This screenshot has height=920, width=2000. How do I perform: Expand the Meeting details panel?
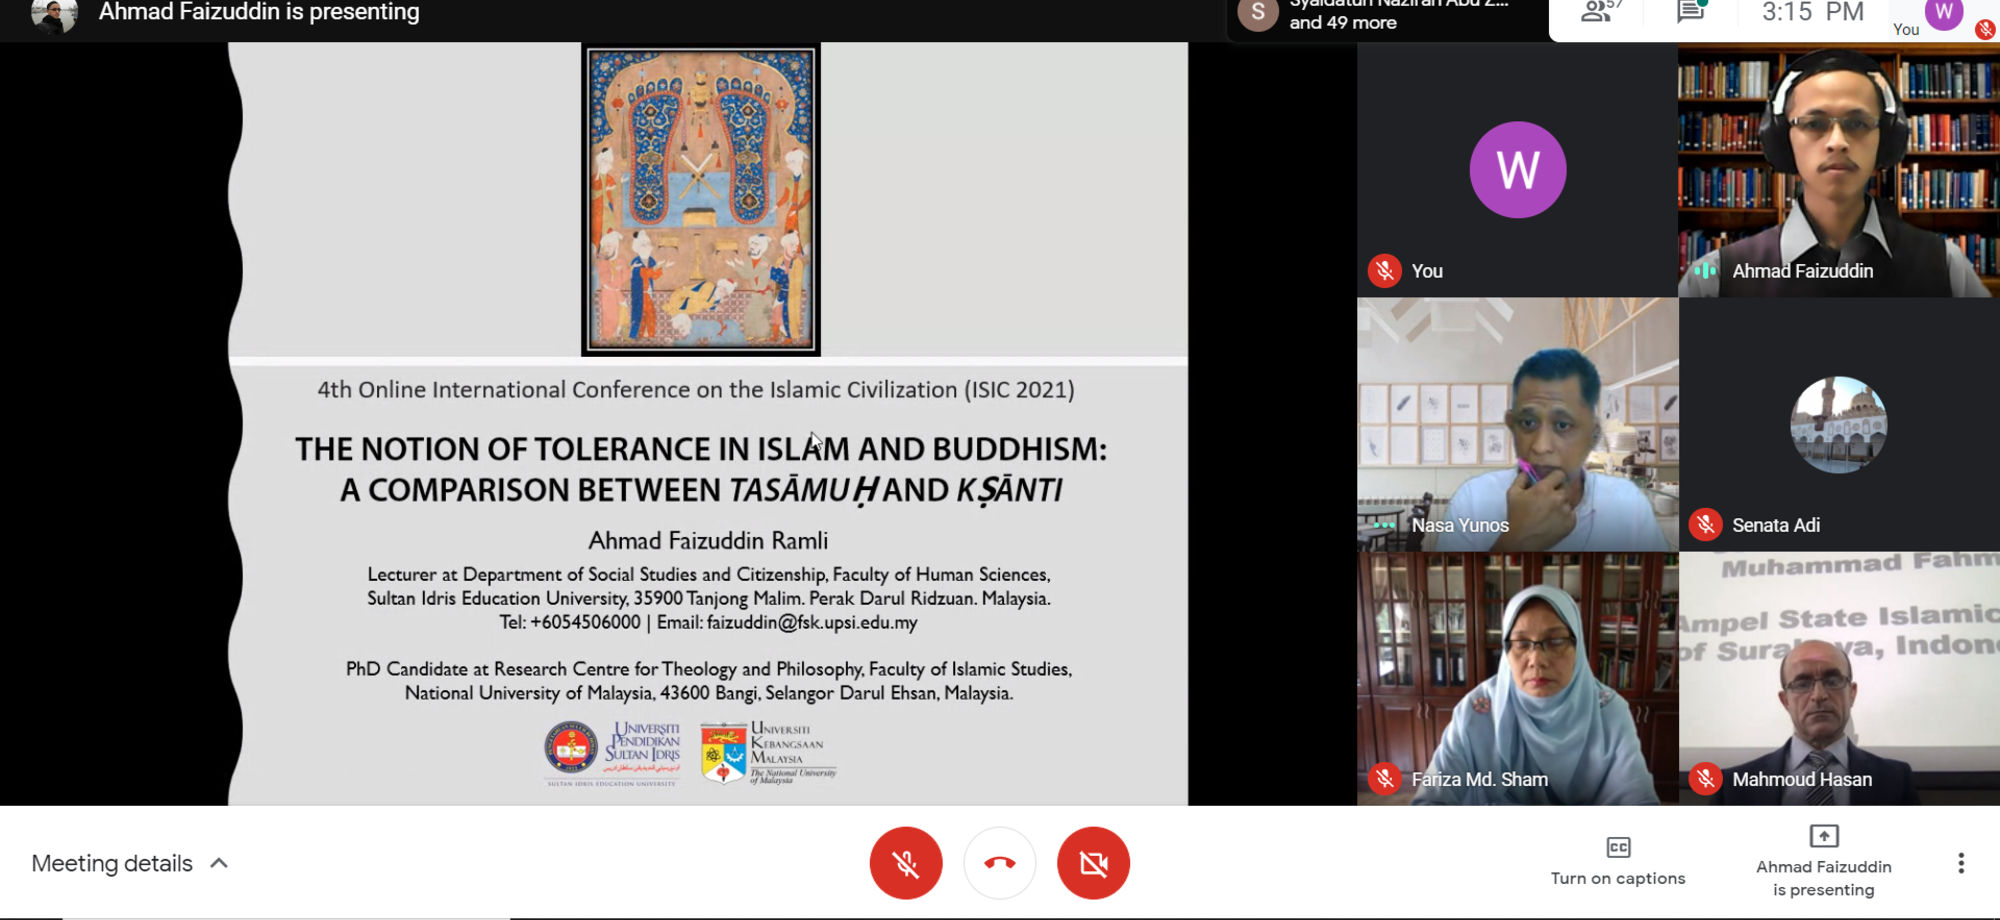[x=112, y=863]
